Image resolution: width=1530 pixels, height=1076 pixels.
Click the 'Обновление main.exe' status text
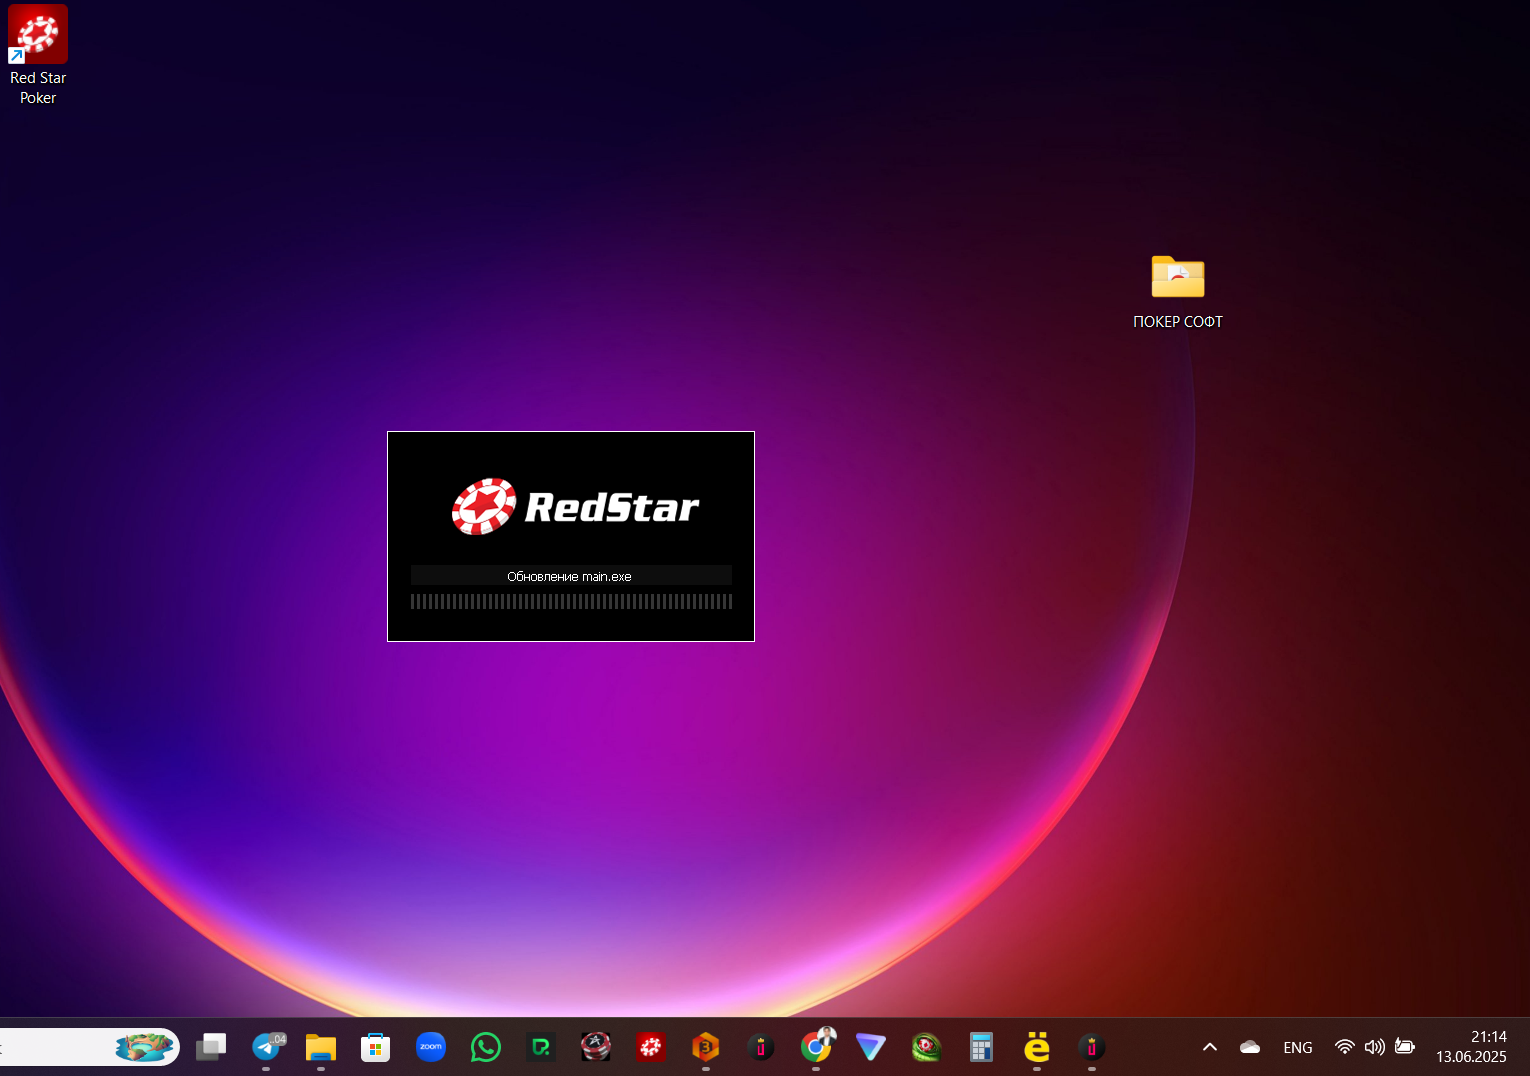pyautogui.click(x=569, y=576)
